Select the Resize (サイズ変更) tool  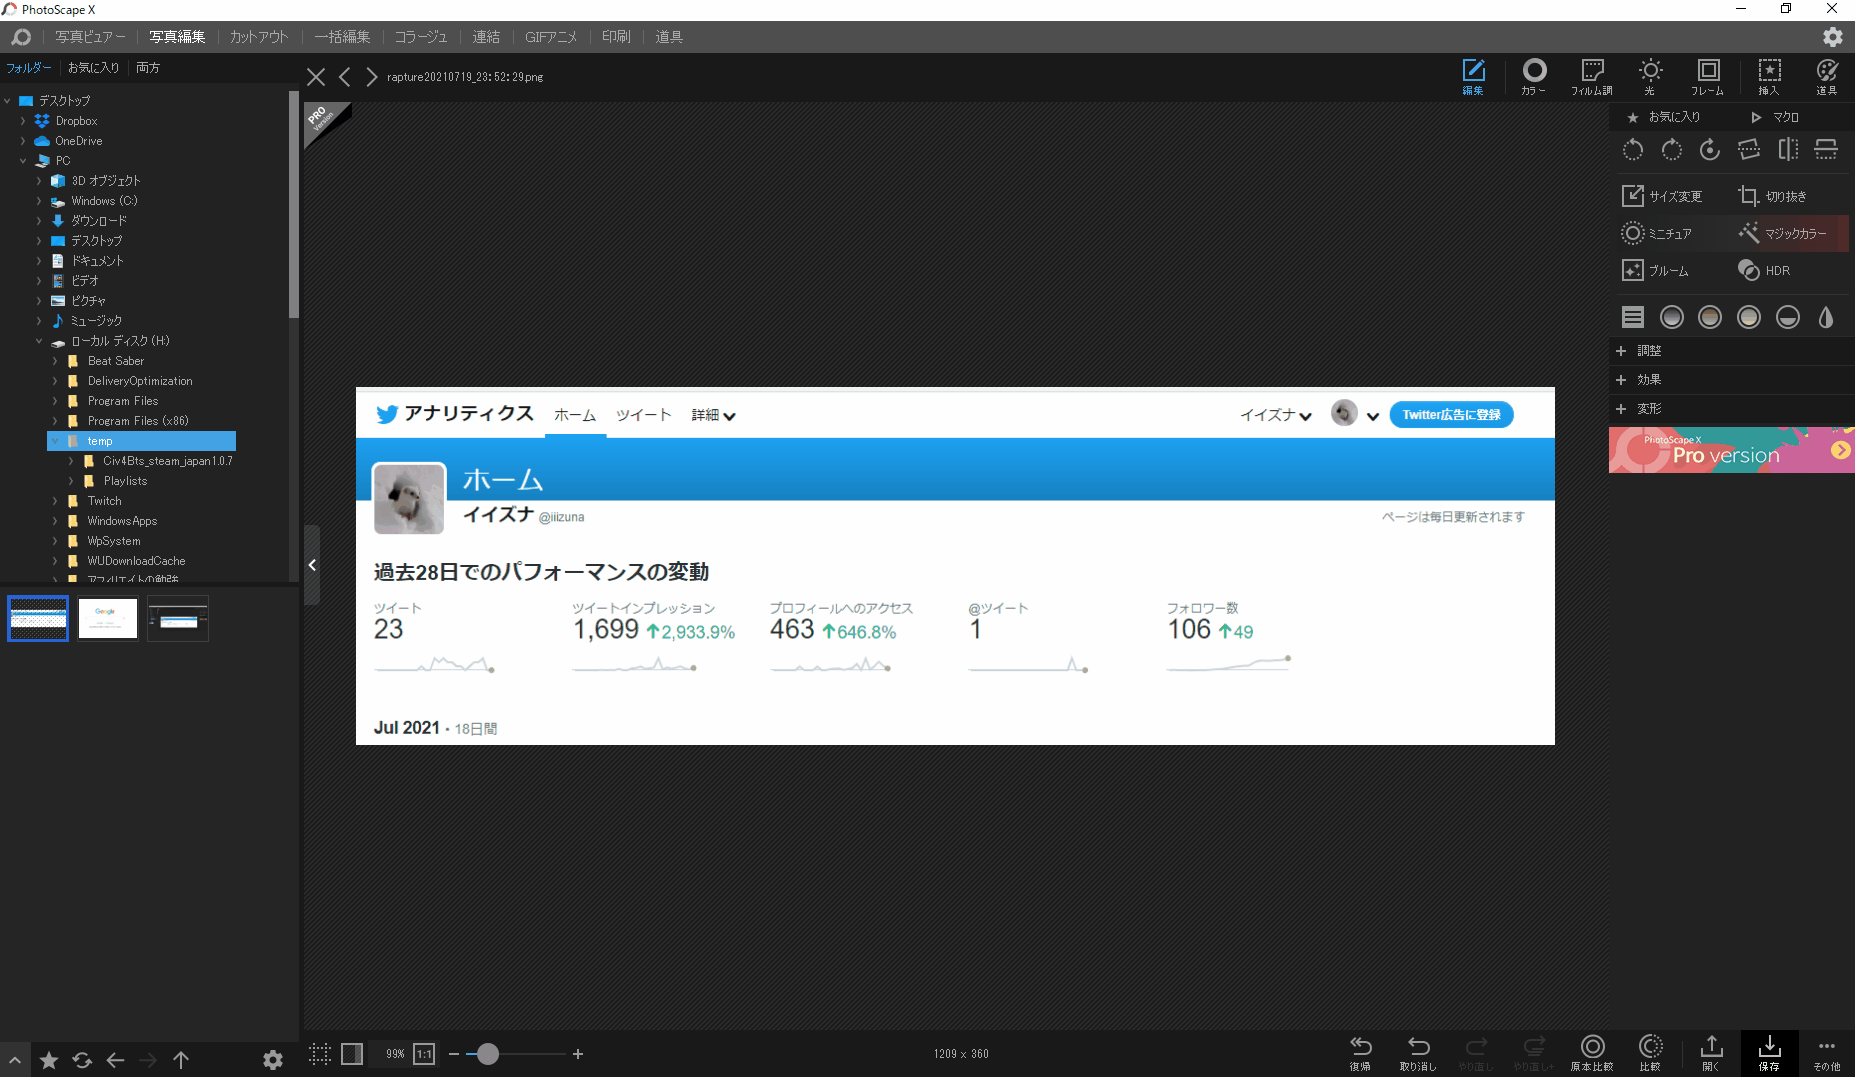click(1662, 196)
